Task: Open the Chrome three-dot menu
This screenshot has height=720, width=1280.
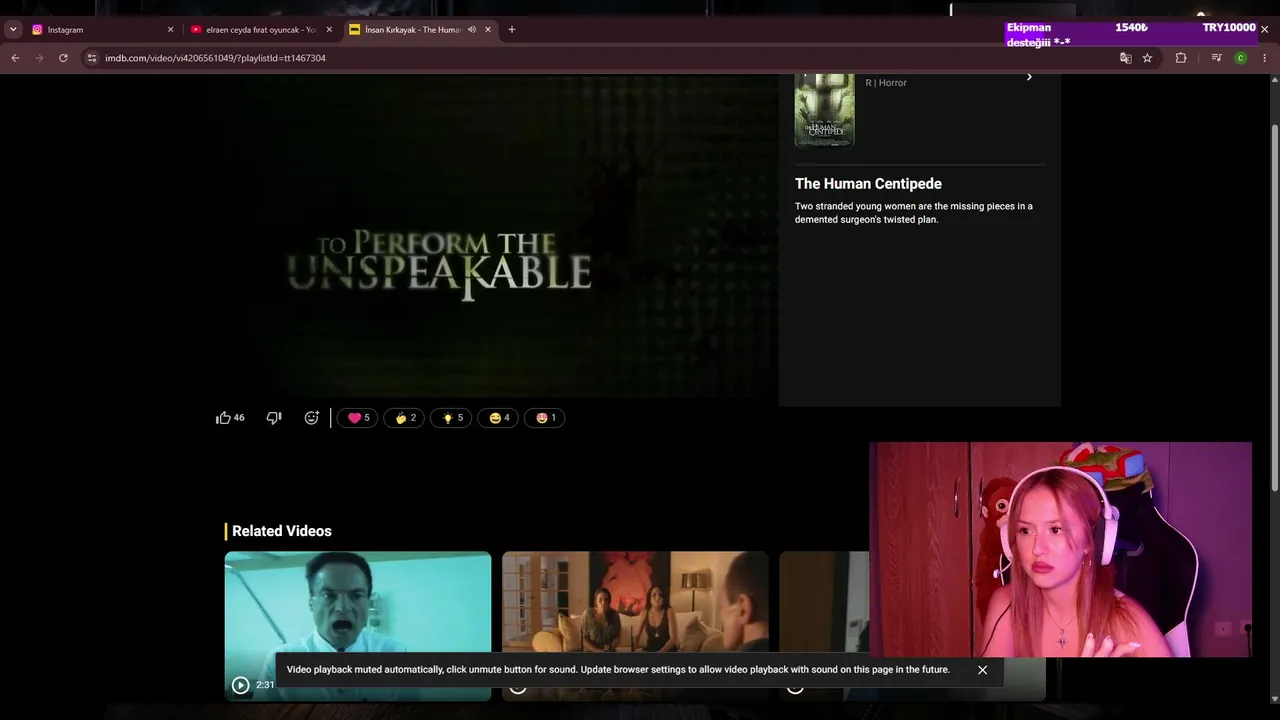Action: [1265, 58]
